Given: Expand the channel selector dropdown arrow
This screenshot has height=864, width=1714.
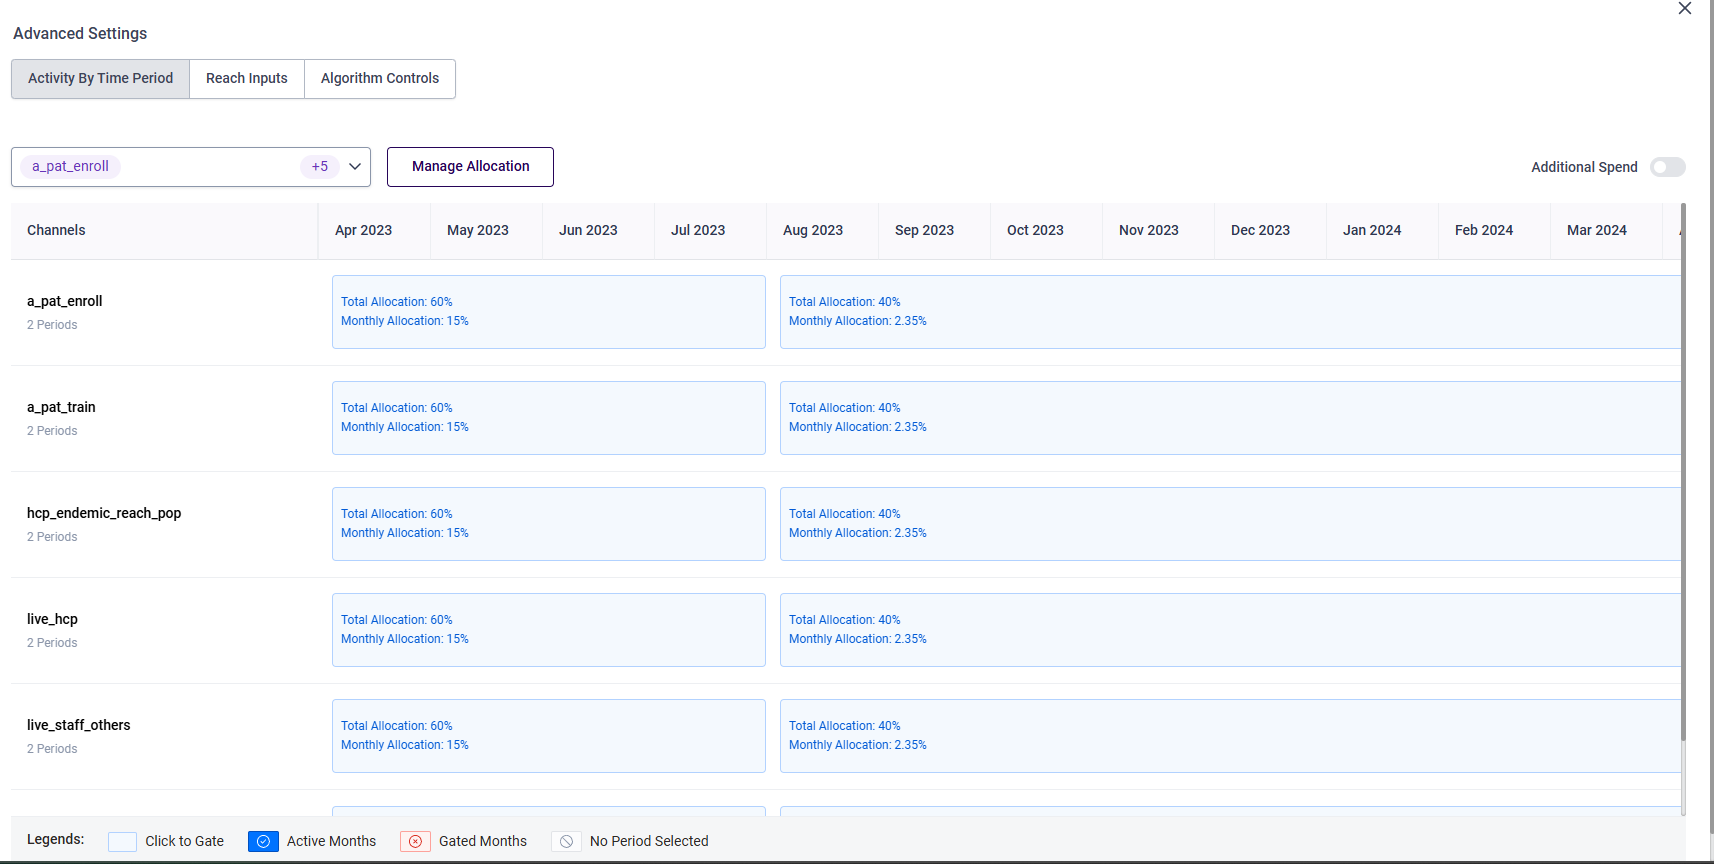Looking at the screenshot, I should [355, 167].
